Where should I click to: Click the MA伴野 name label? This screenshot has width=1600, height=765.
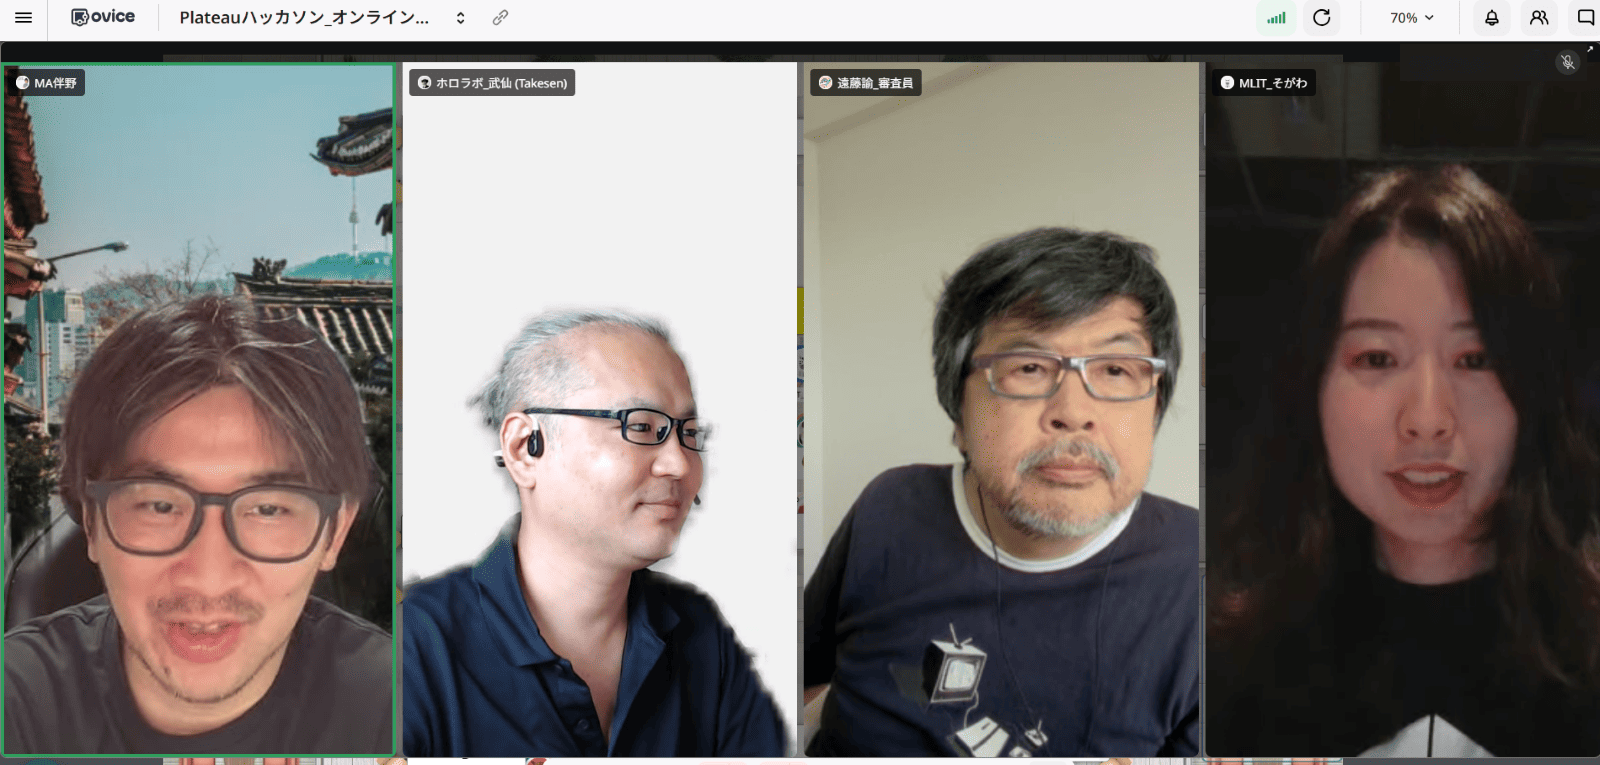coord(47,83)
